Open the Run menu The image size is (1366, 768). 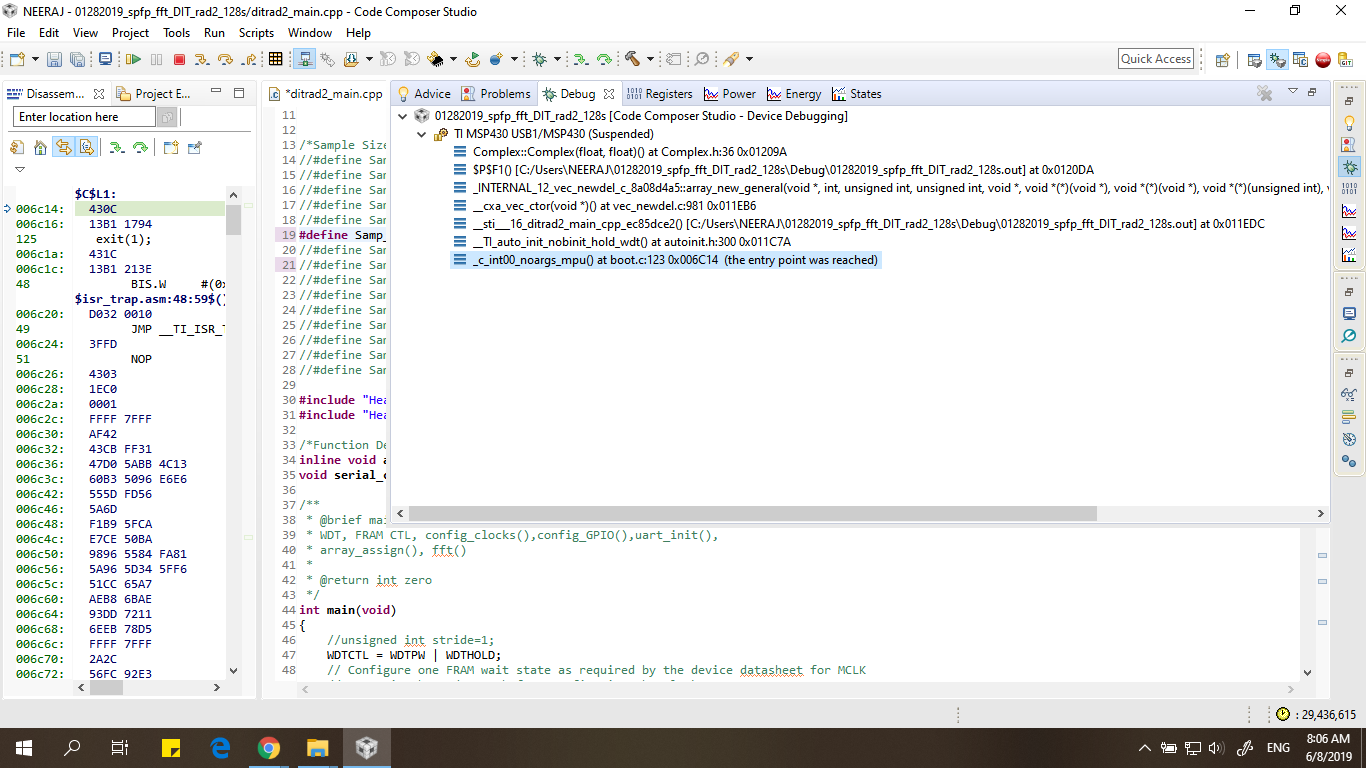pyautogui.click(x=214, y=33)
